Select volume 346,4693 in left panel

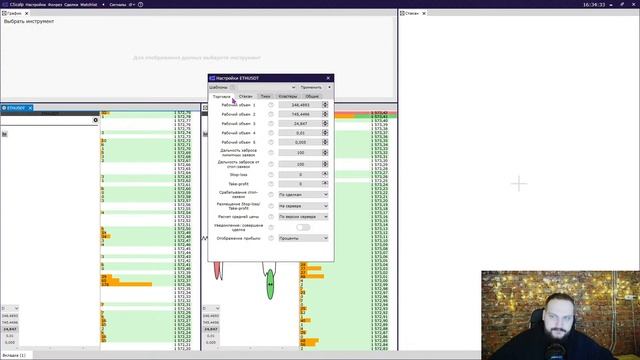pos(10,316)
